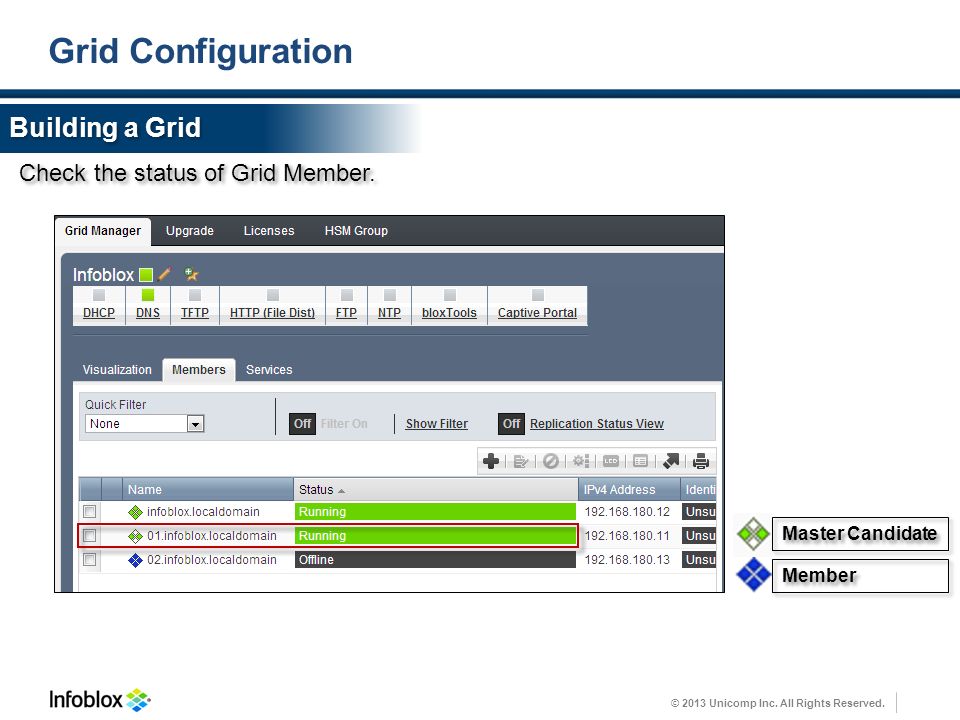Viewport: 960px width, 720px height.
Task: Click the Print toolbar icon
Action: (x=701, y=461)
